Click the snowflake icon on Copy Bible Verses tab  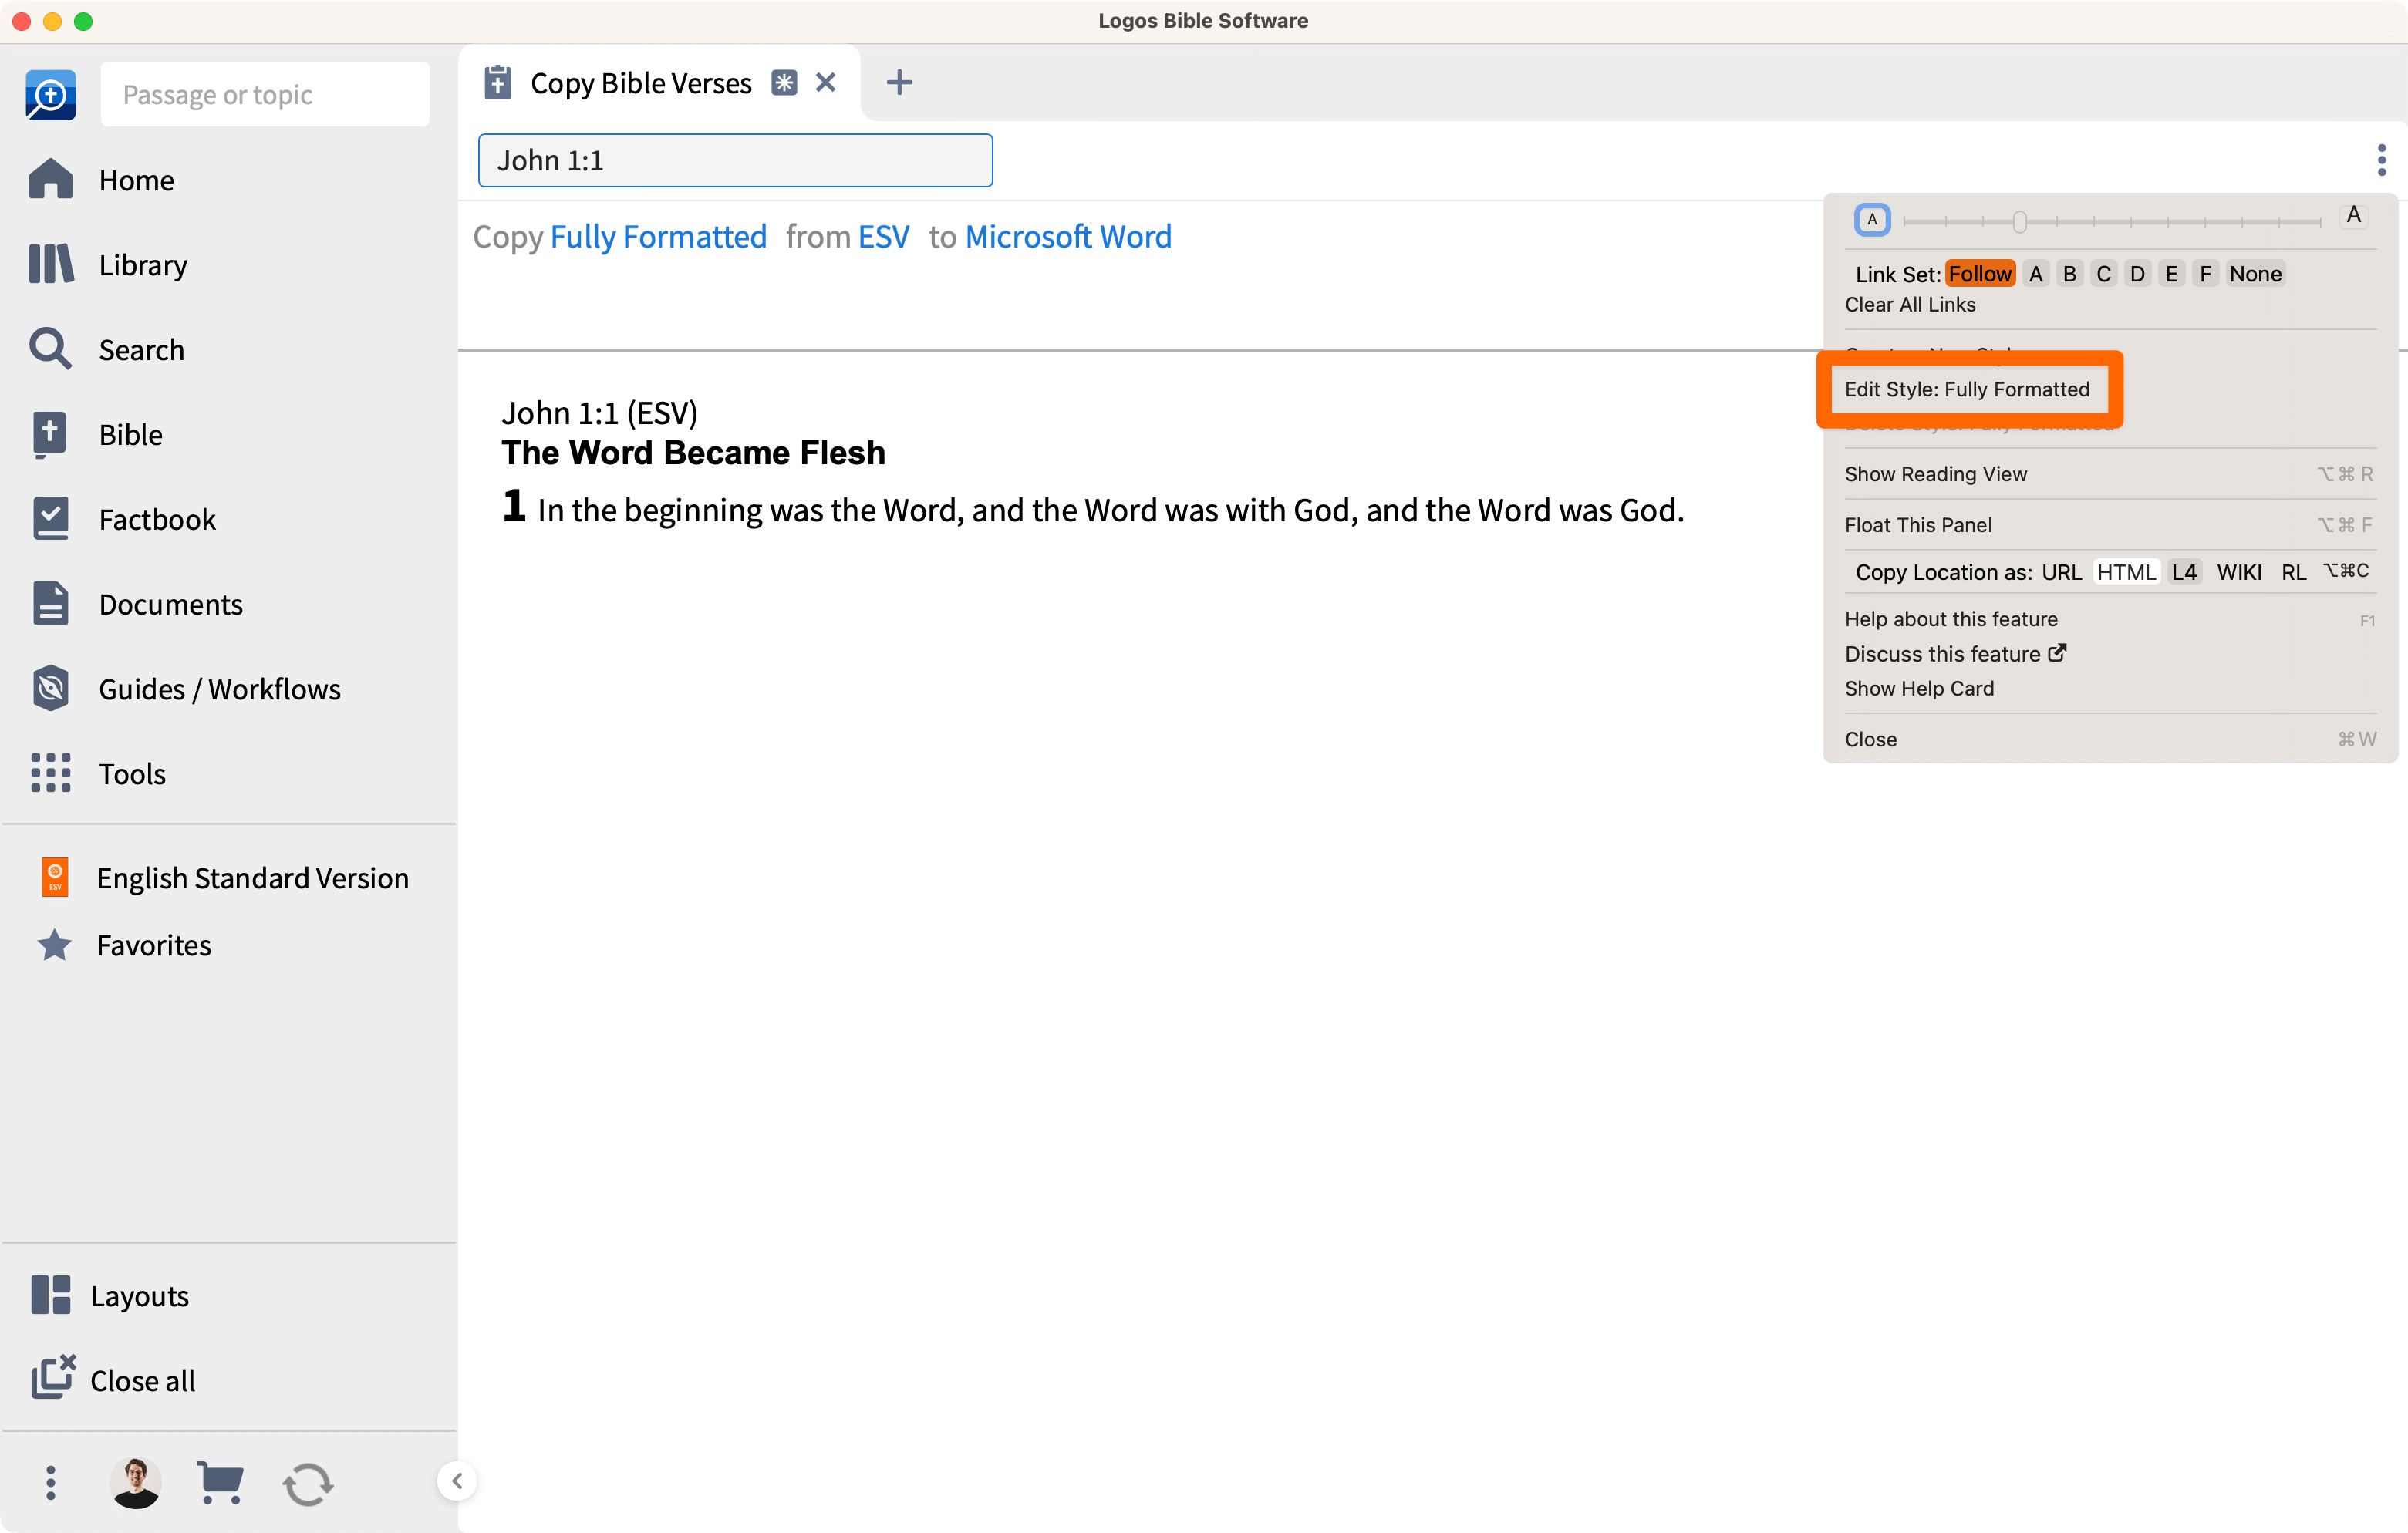(784, 83)
